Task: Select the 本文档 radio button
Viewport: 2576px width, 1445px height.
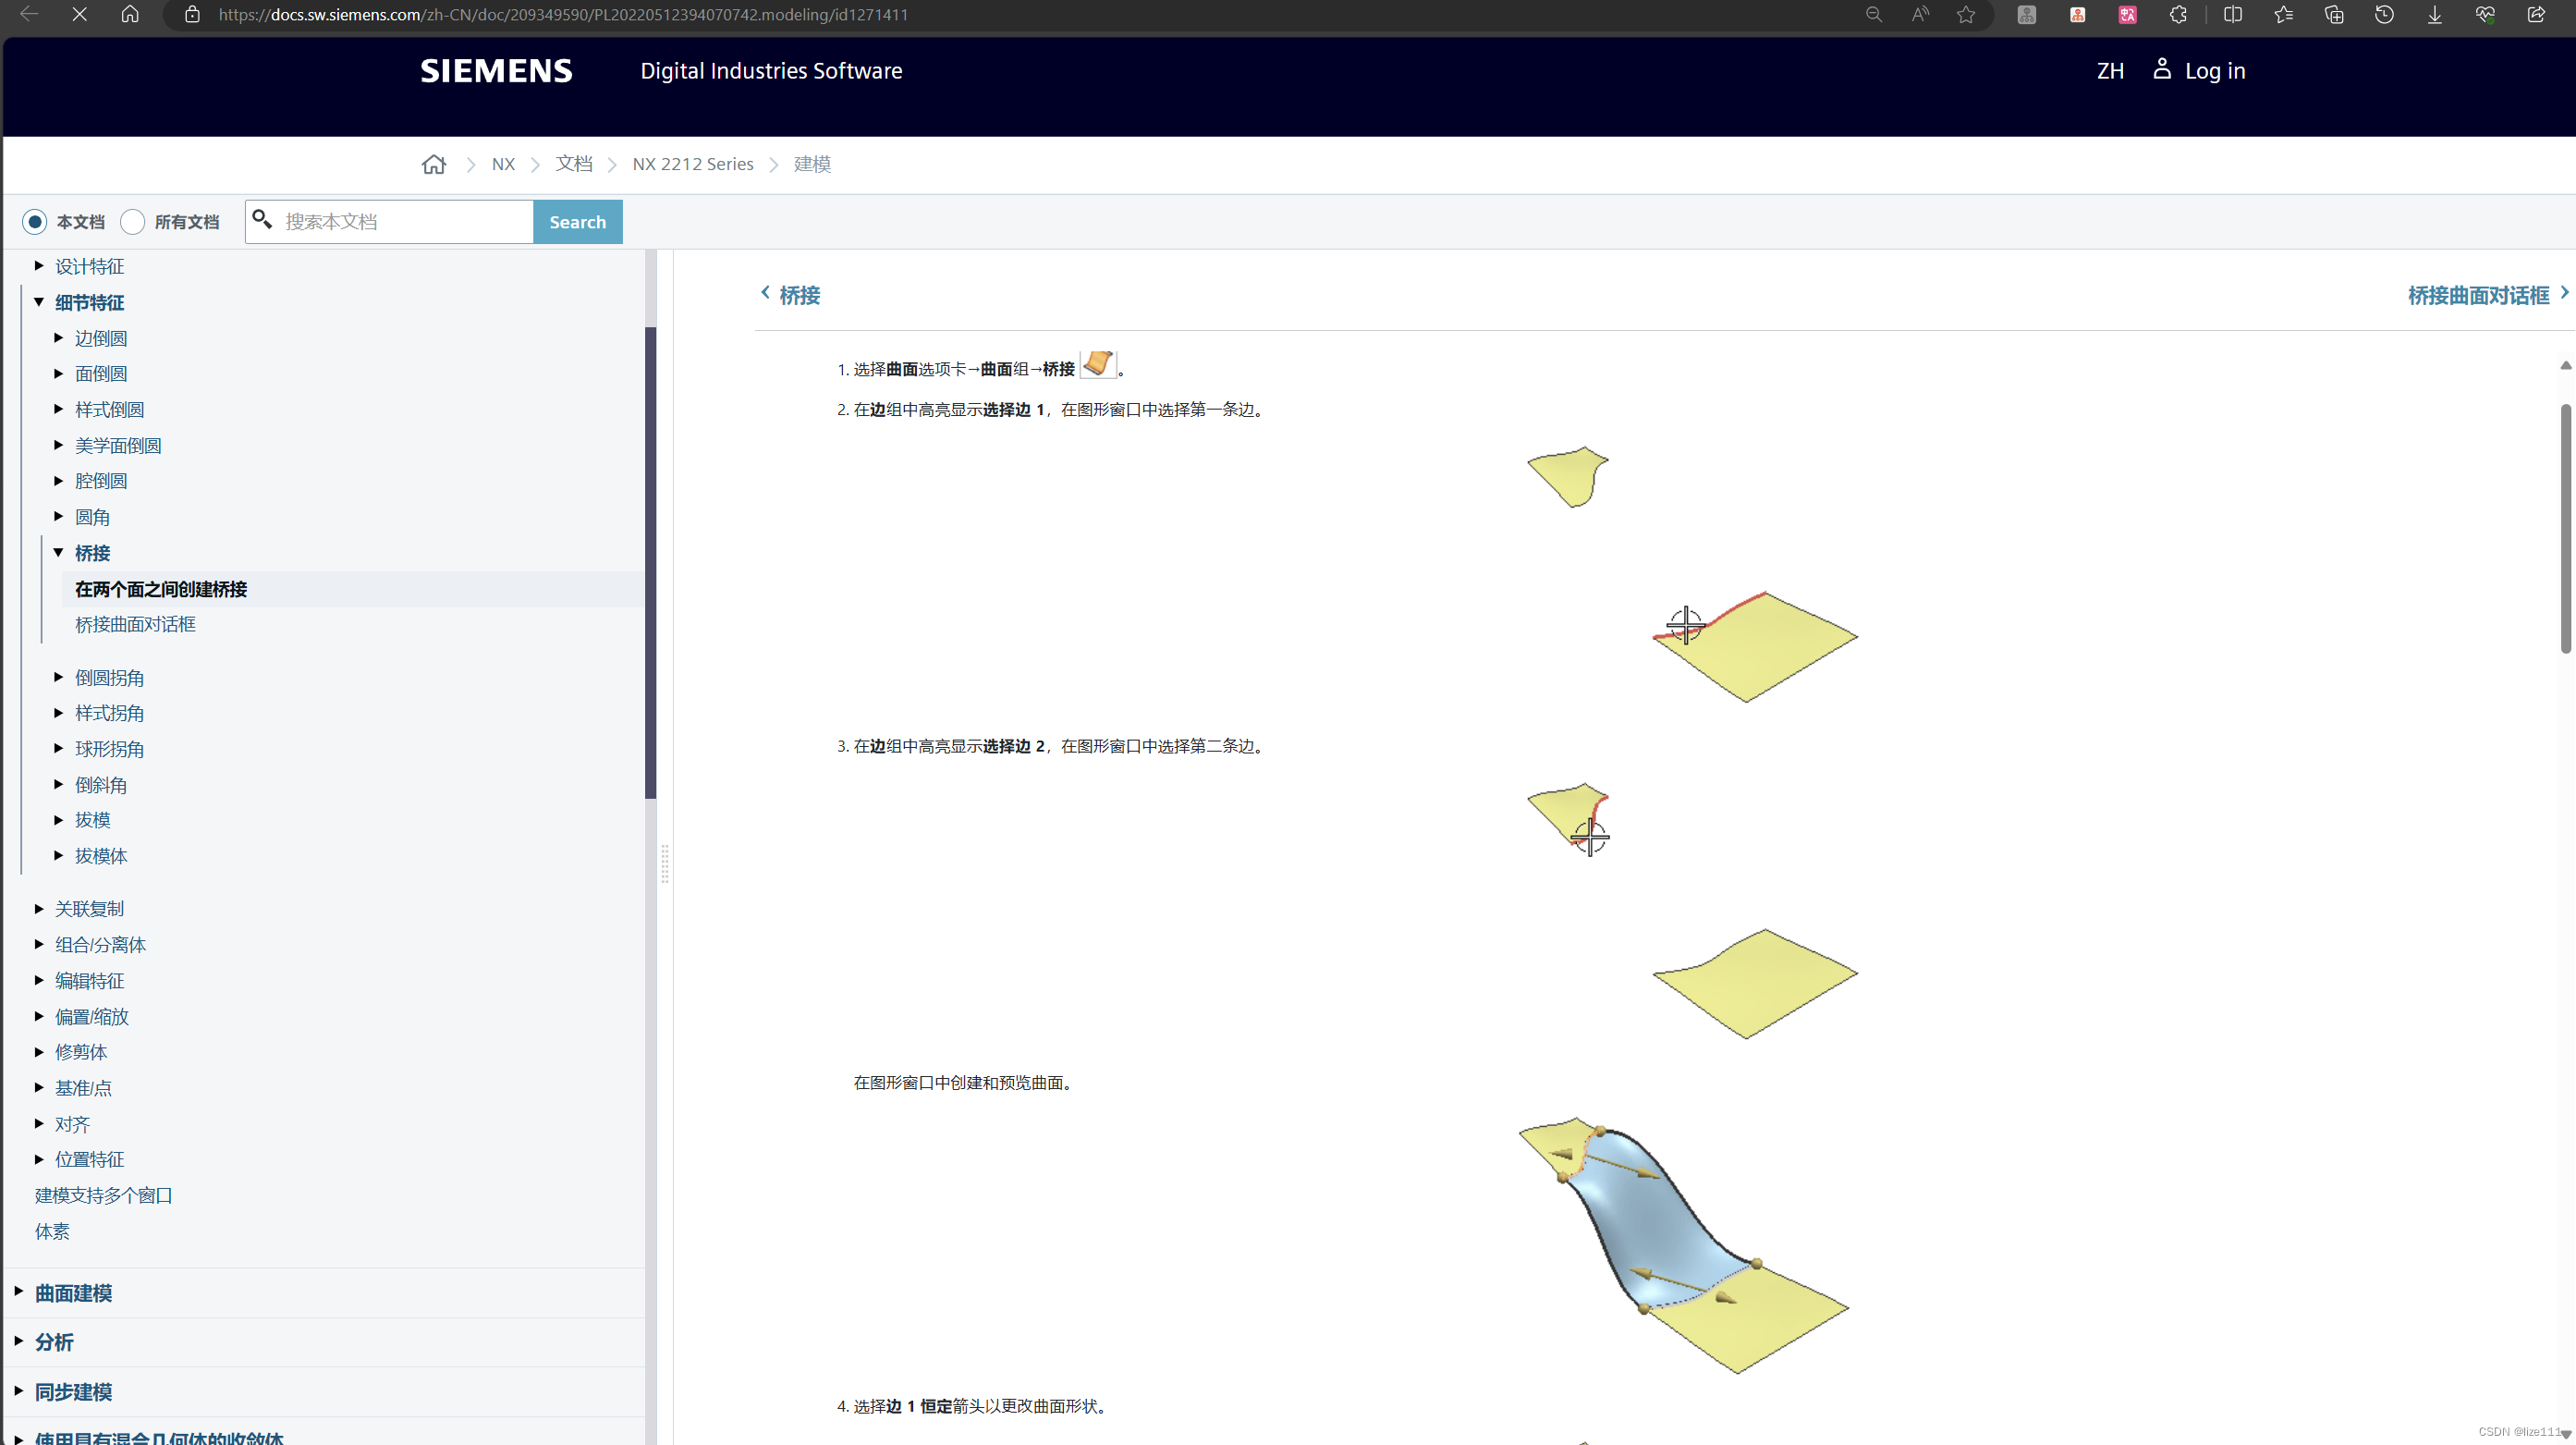Action: coord(35,222)
